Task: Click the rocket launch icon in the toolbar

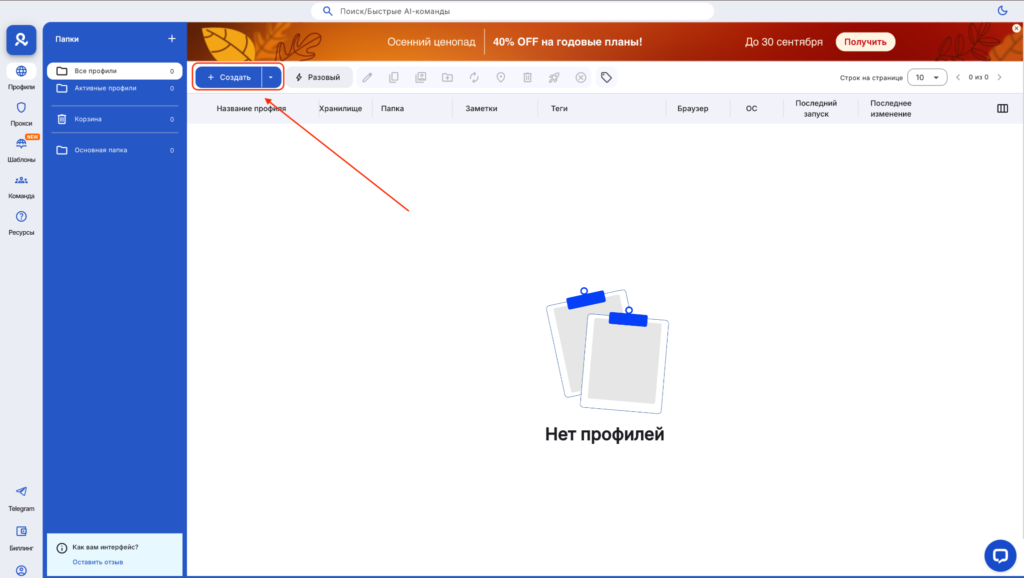Action: (x=554, y=77)
